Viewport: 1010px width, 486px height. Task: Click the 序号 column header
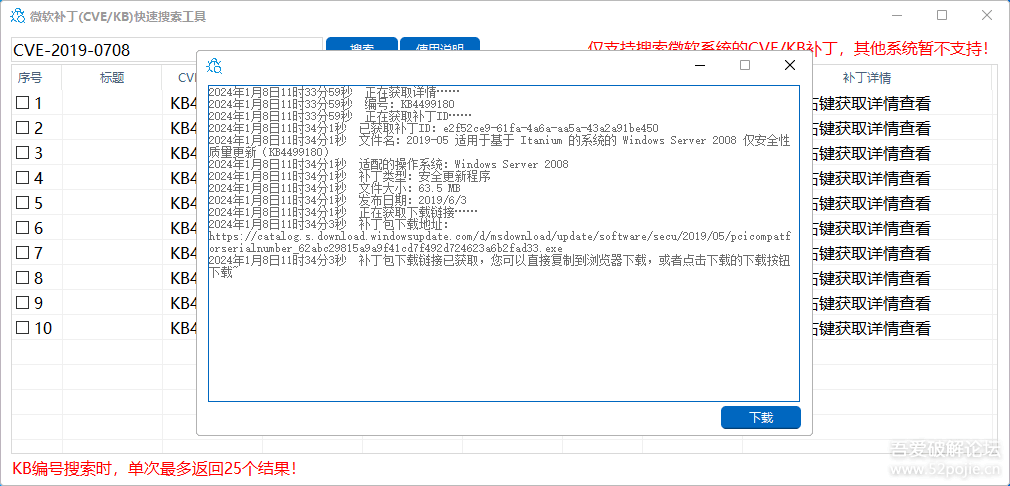pyautogui.click(x=30, y=78)
